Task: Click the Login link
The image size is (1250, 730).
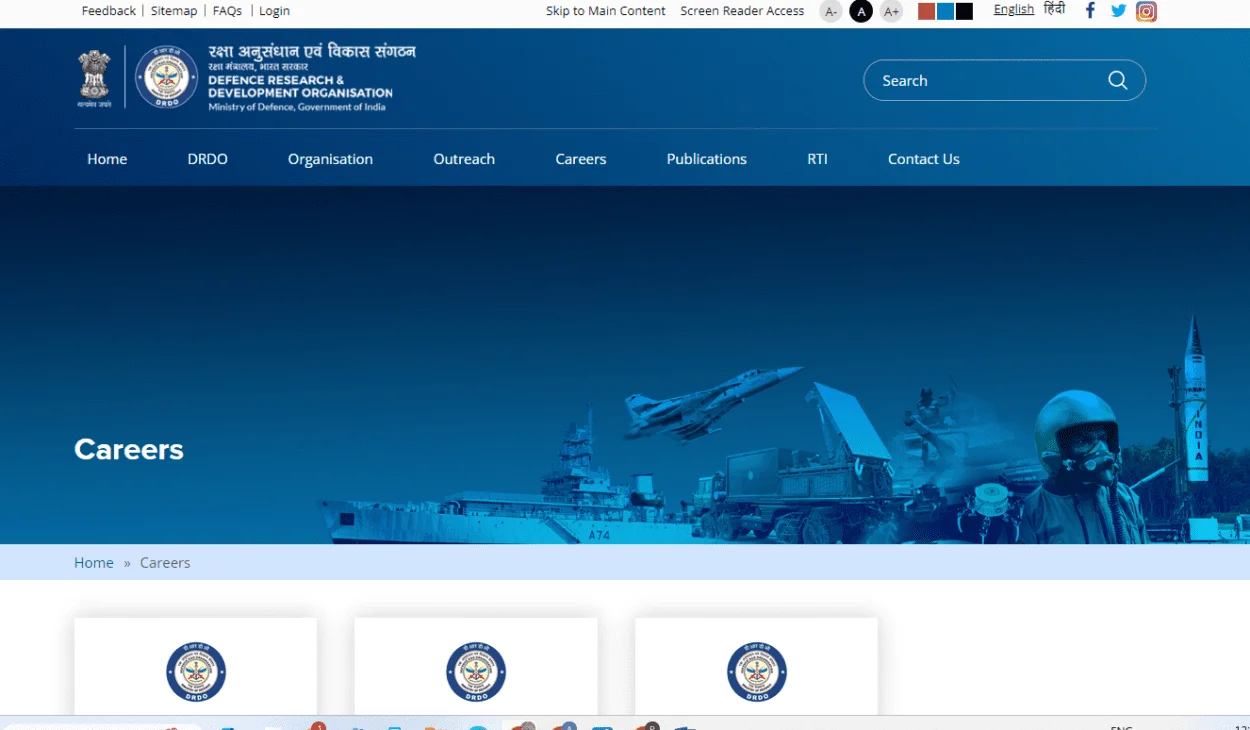Action: tap(274, 11)
